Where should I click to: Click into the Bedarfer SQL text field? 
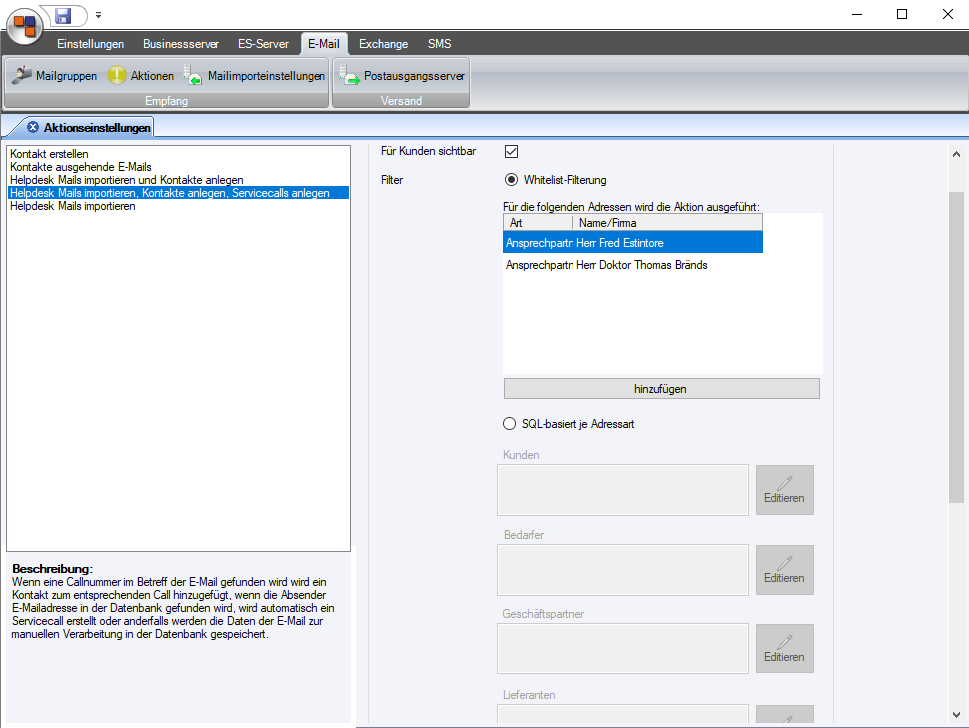[x=623, y=570]
